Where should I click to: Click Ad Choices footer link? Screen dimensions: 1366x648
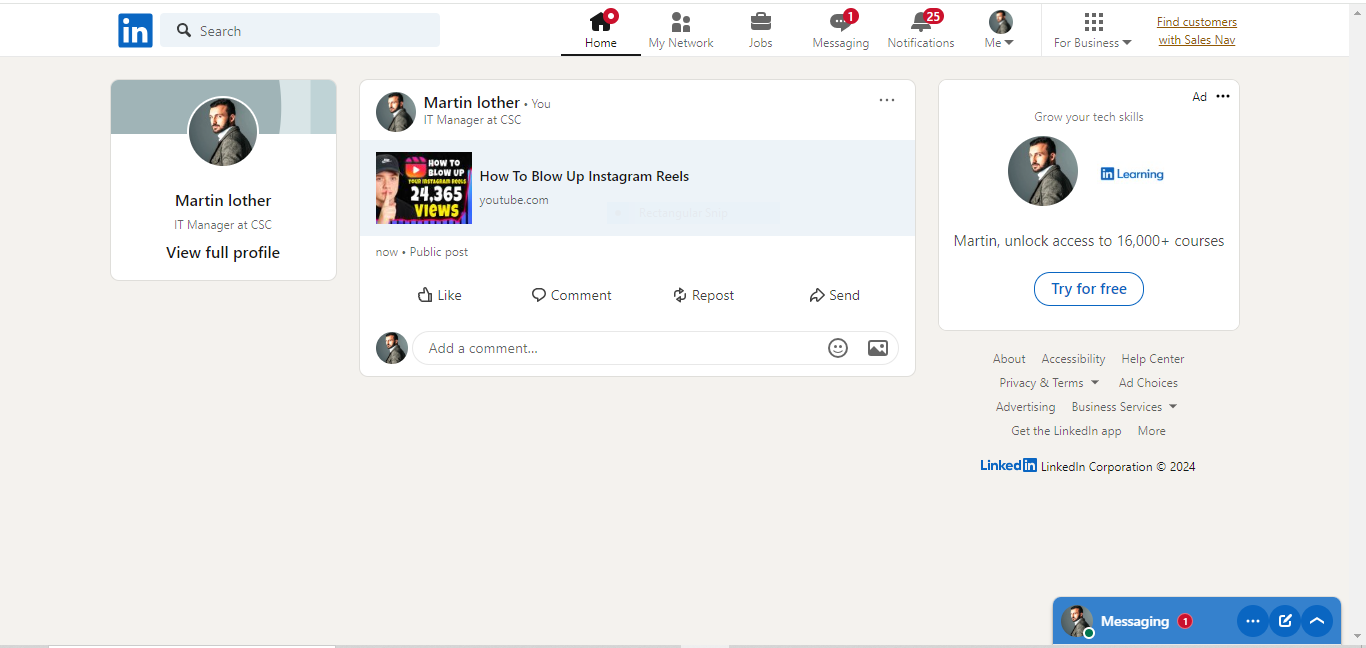coord(1148,383)
